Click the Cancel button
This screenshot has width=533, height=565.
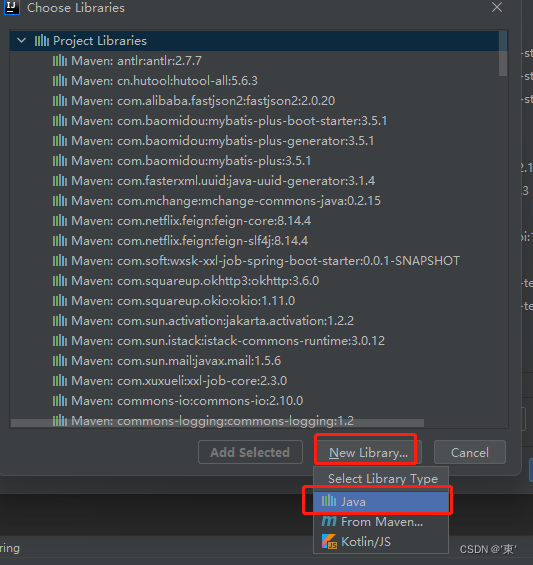[470, 452]
